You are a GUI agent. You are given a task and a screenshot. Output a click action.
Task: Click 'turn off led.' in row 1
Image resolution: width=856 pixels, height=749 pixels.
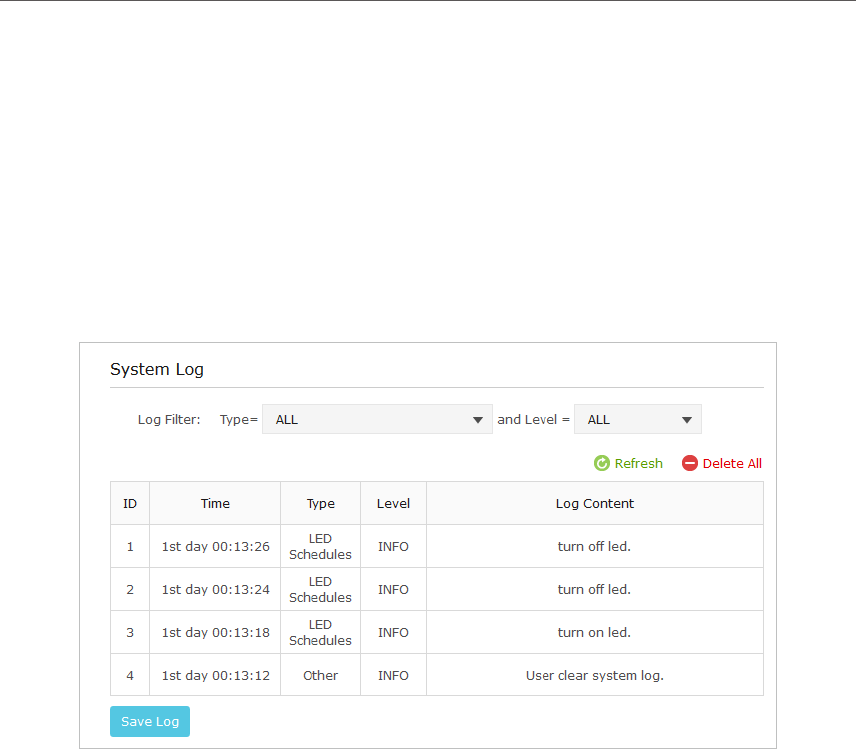(x=594, y=546)
